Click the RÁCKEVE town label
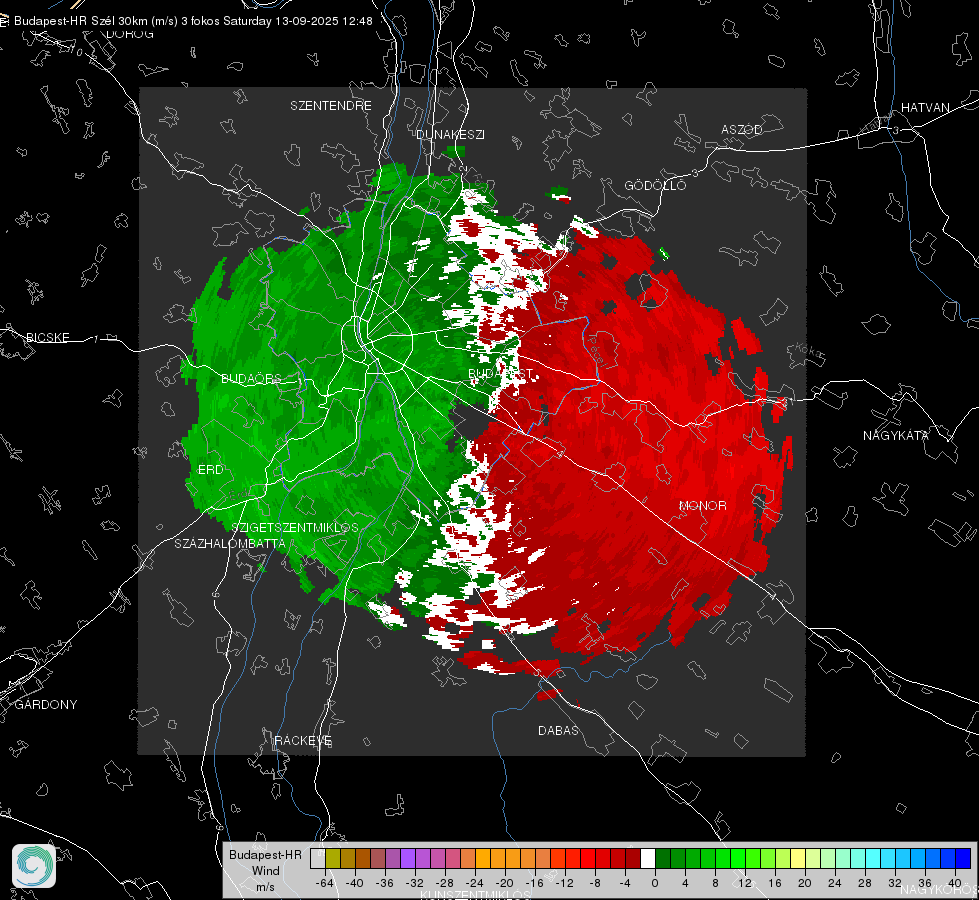Image resolution: width=979 pixels, height=900 pixels. click(303, 740)
